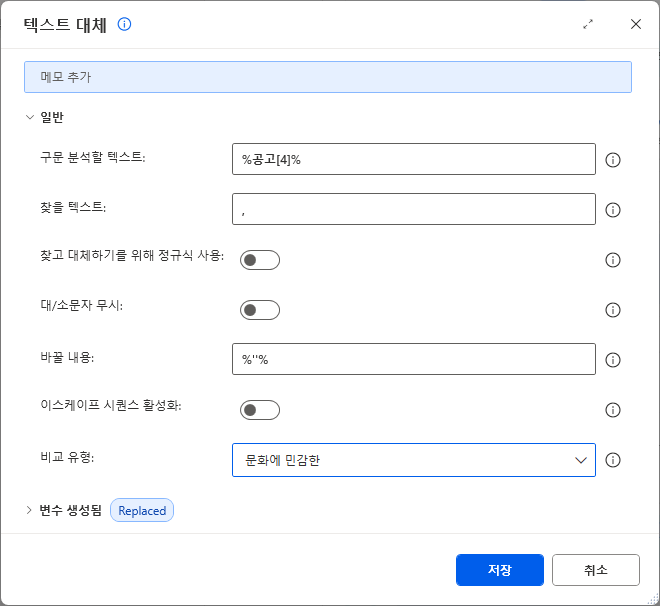
Task: Open info icon beside 텍스트 대체 title
Action: point(124,24)
